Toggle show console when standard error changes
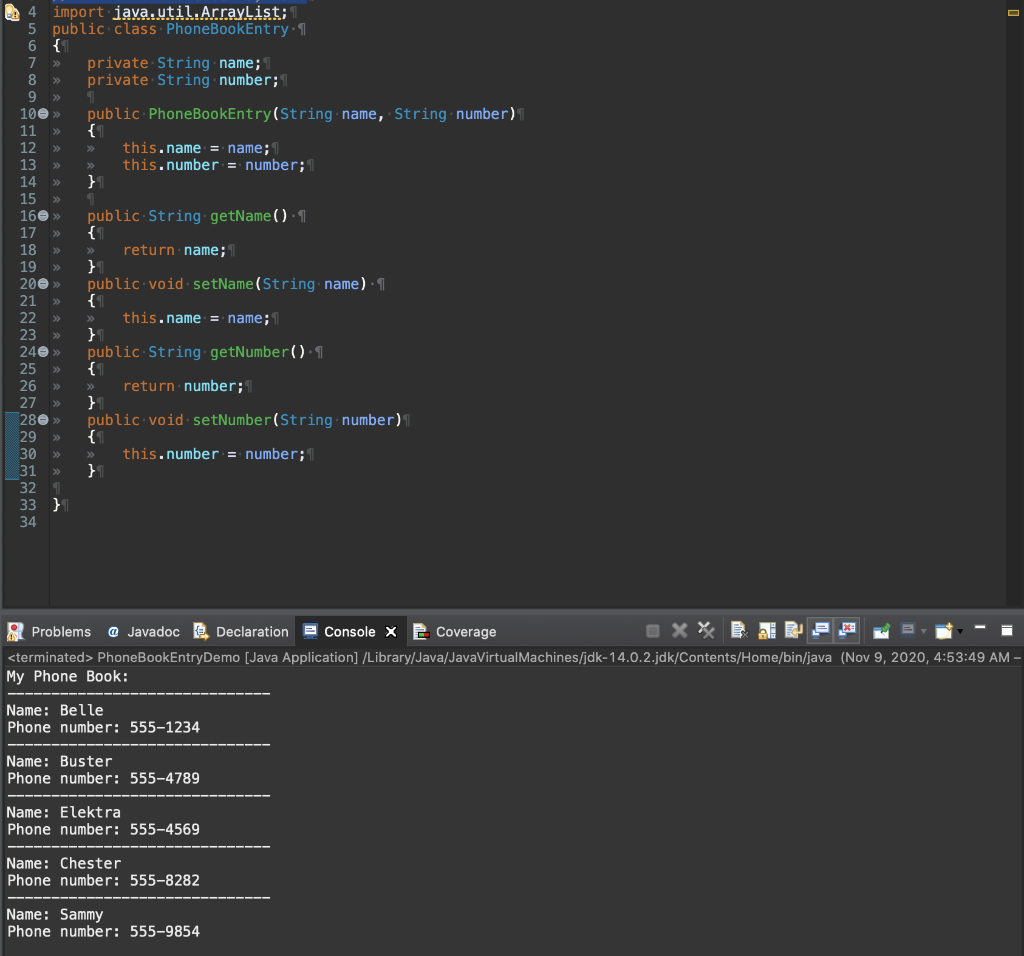Screen dimensions: 1024x956 tap(847, 630)
